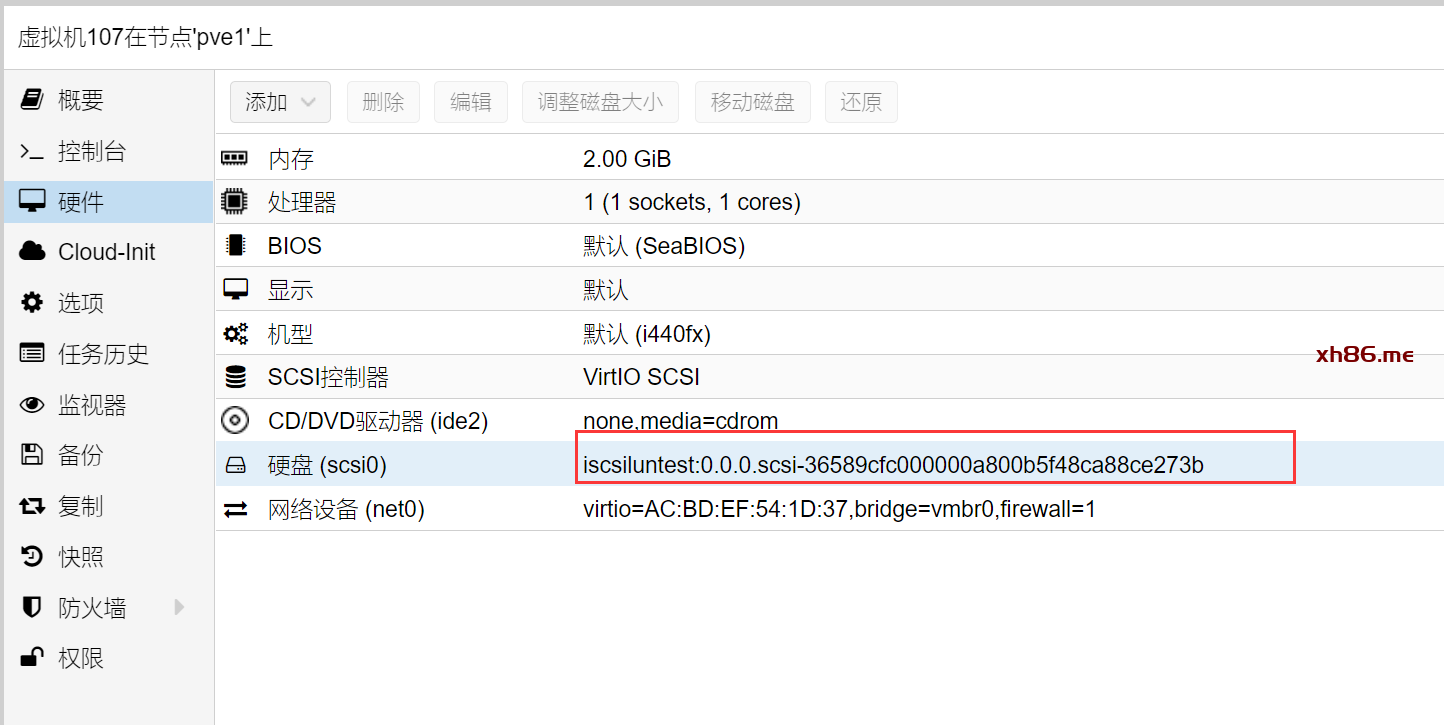Select the 内存 row label
The width and height of the screenshot is (1444, 725).
[x=291, y=159]
